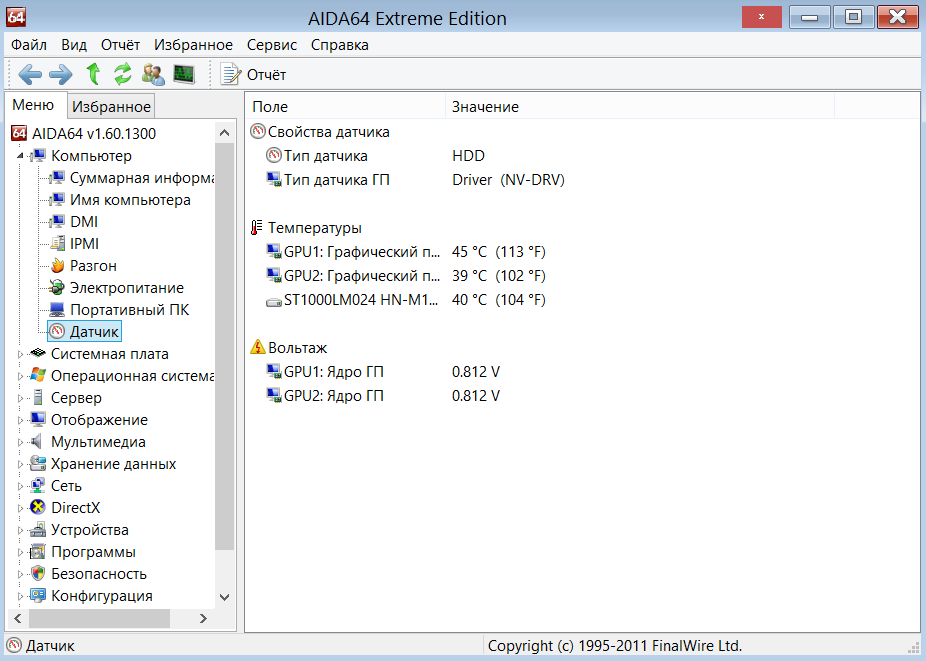Viewport: 926px width, 661px height.
Task: Click the Forward navigation arrow icon
Action: [61, 74]
